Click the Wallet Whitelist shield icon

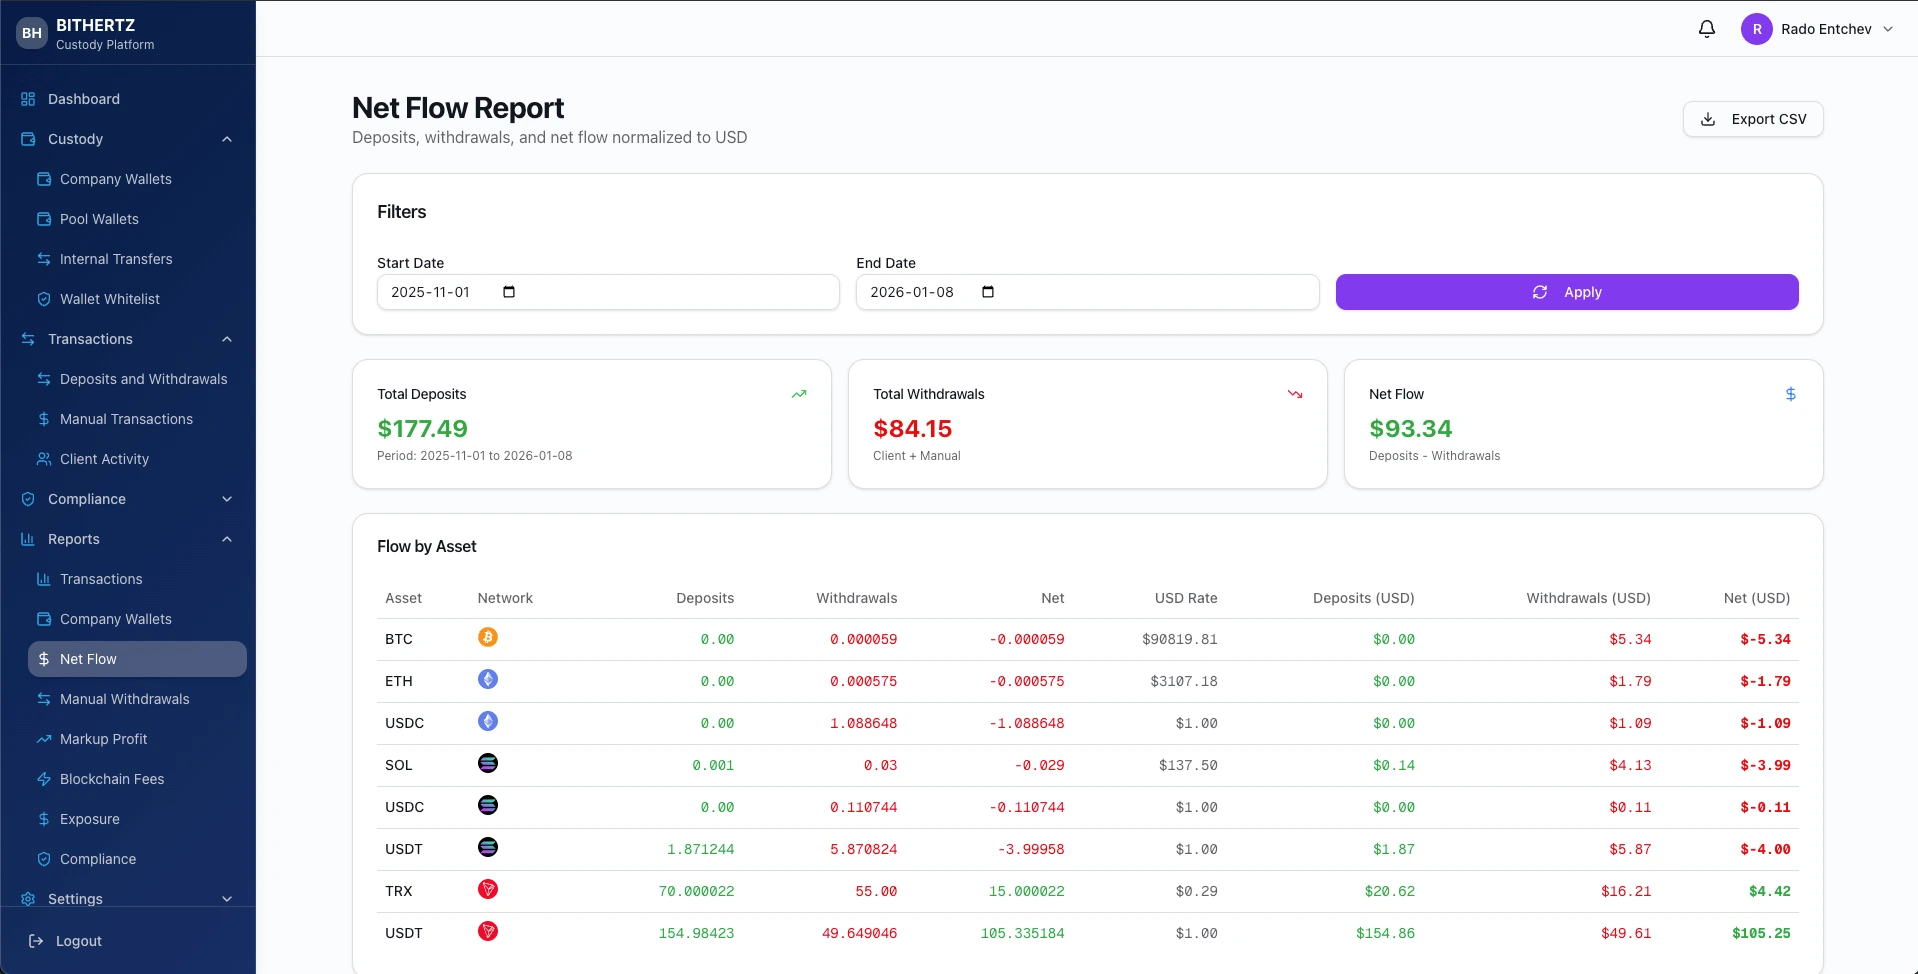point(43,299)
